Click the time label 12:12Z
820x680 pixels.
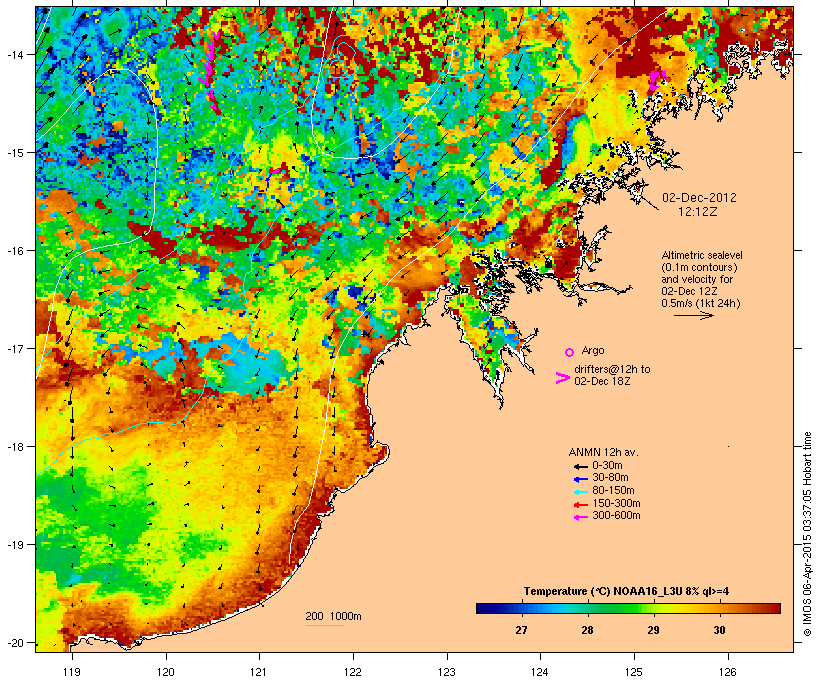point(698,212)
